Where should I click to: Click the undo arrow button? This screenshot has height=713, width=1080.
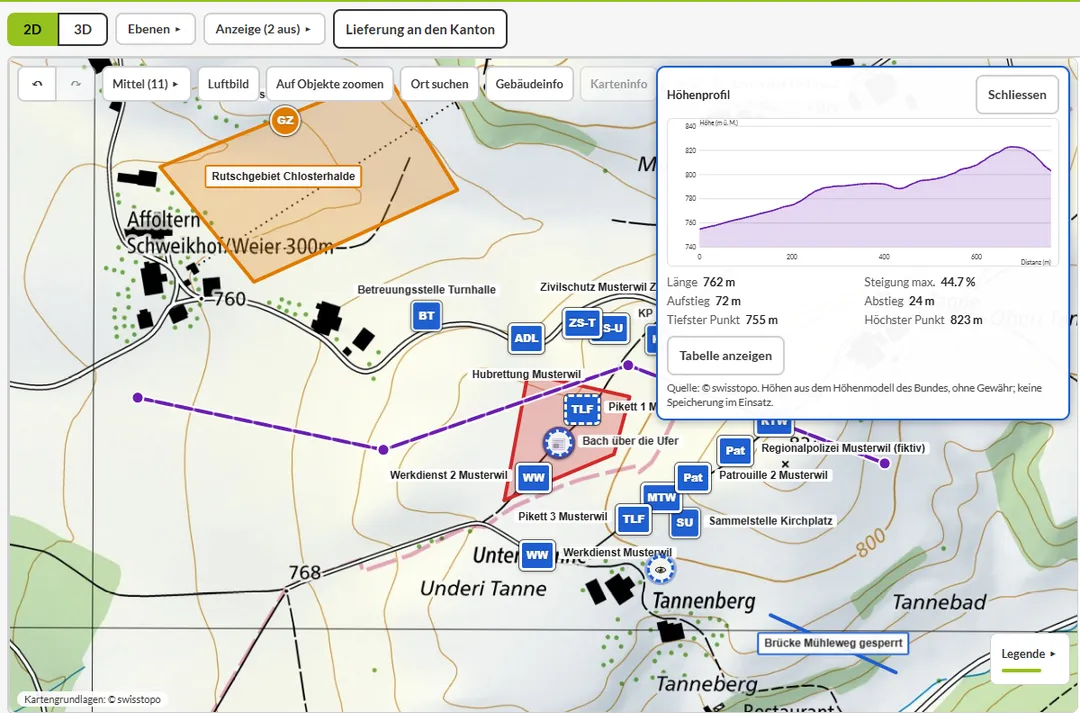click(37, 84)
